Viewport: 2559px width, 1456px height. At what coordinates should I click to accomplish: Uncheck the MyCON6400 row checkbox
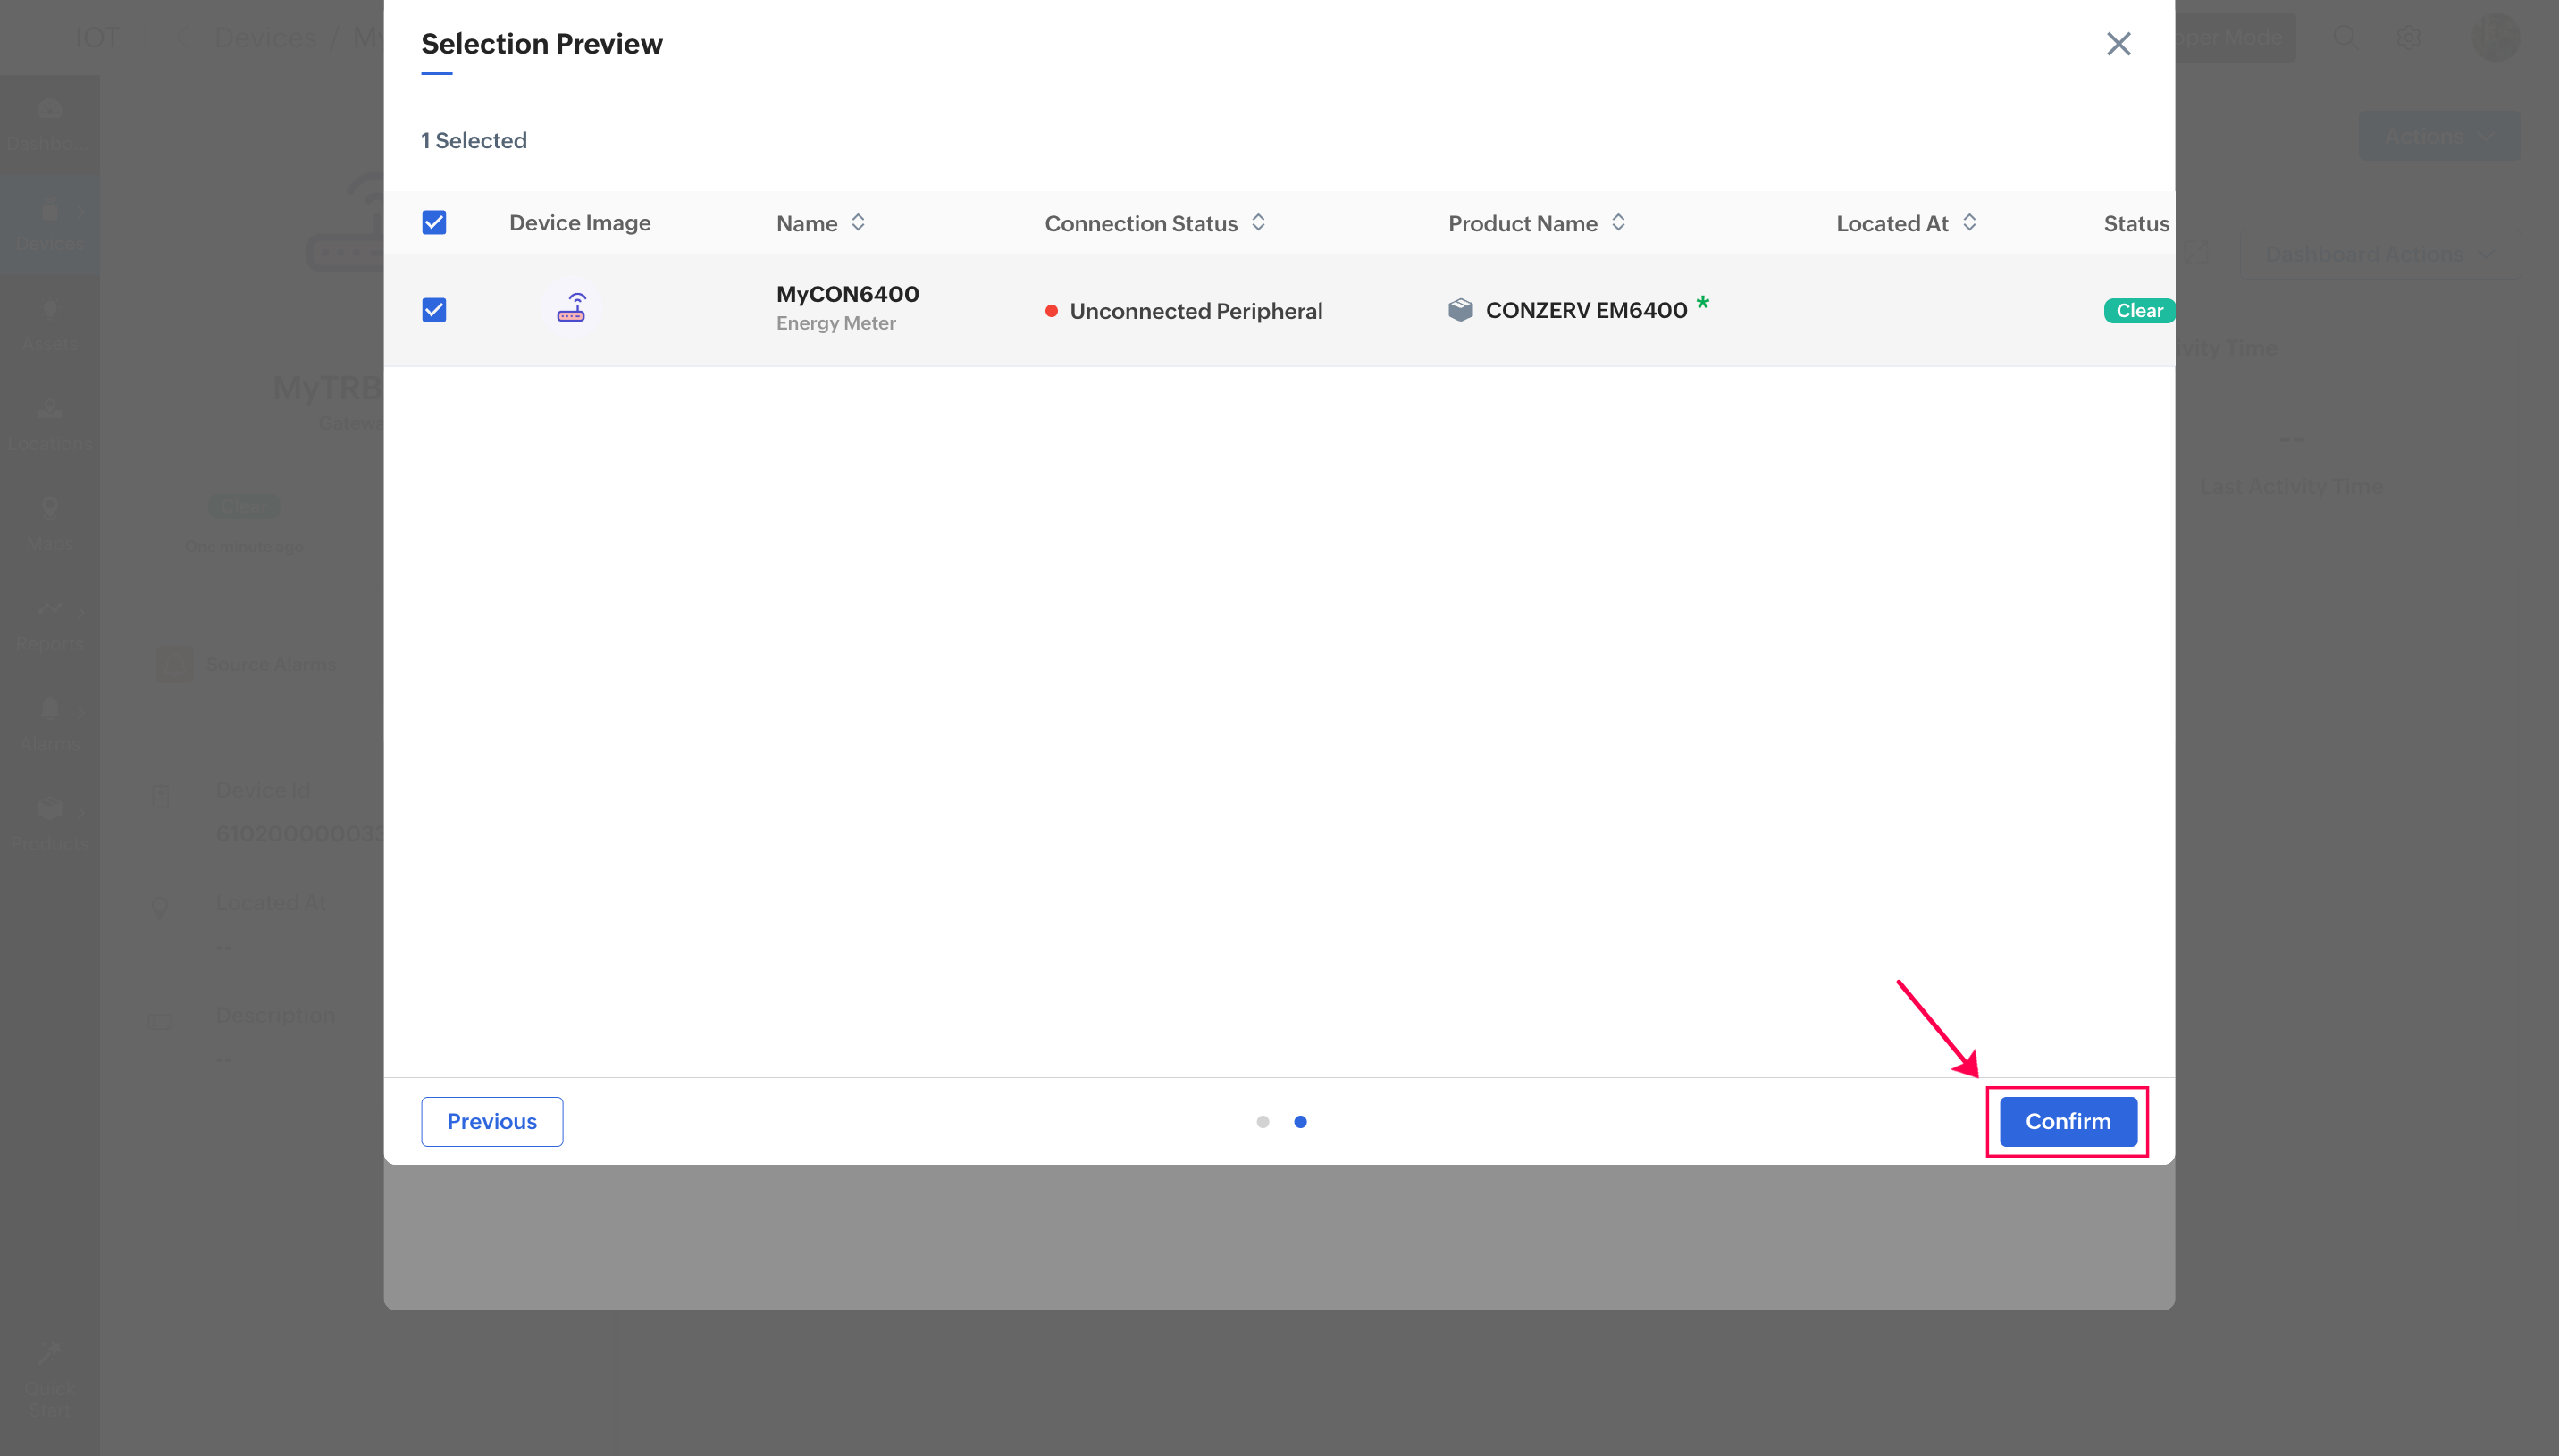point(434,310)
